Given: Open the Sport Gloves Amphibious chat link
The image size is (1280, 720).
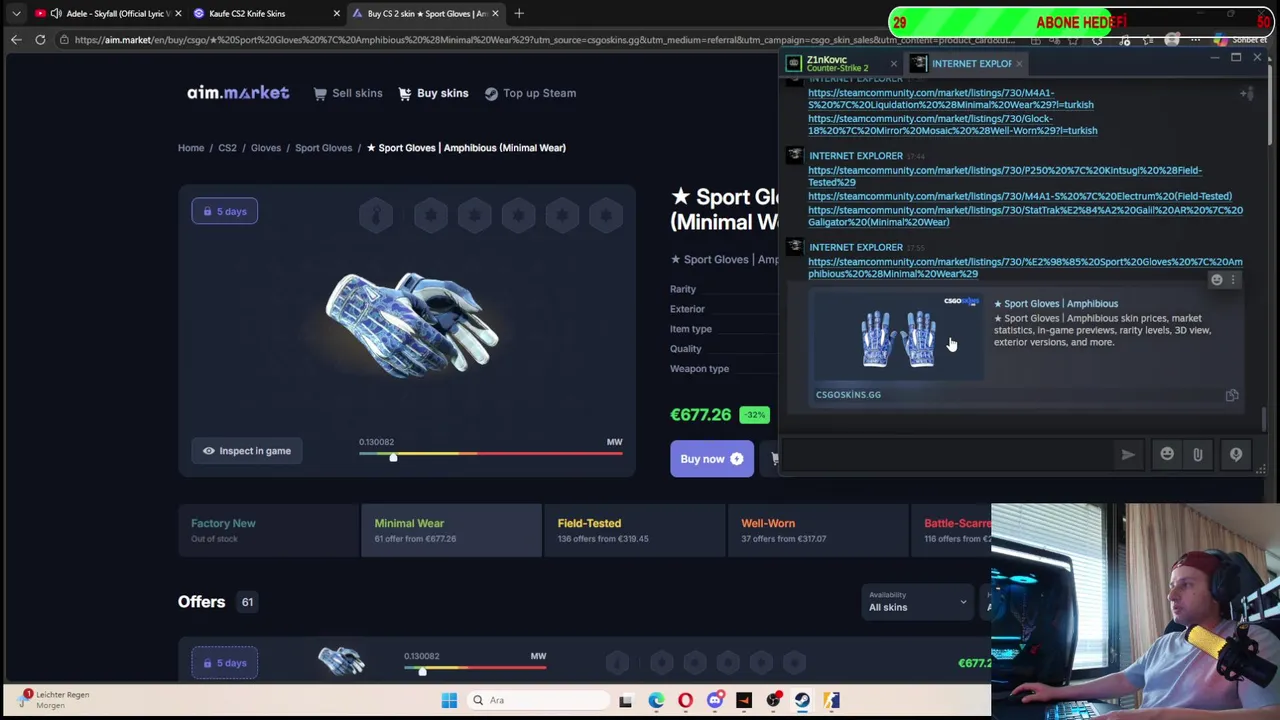Looking at the screenshot, I should click(1025, 268).
